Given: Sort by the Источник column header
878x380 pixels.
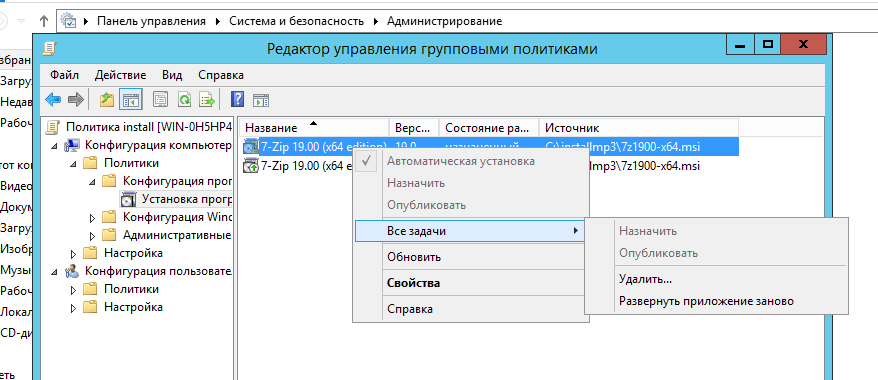Looking at the screenshot, I should 638,128.
